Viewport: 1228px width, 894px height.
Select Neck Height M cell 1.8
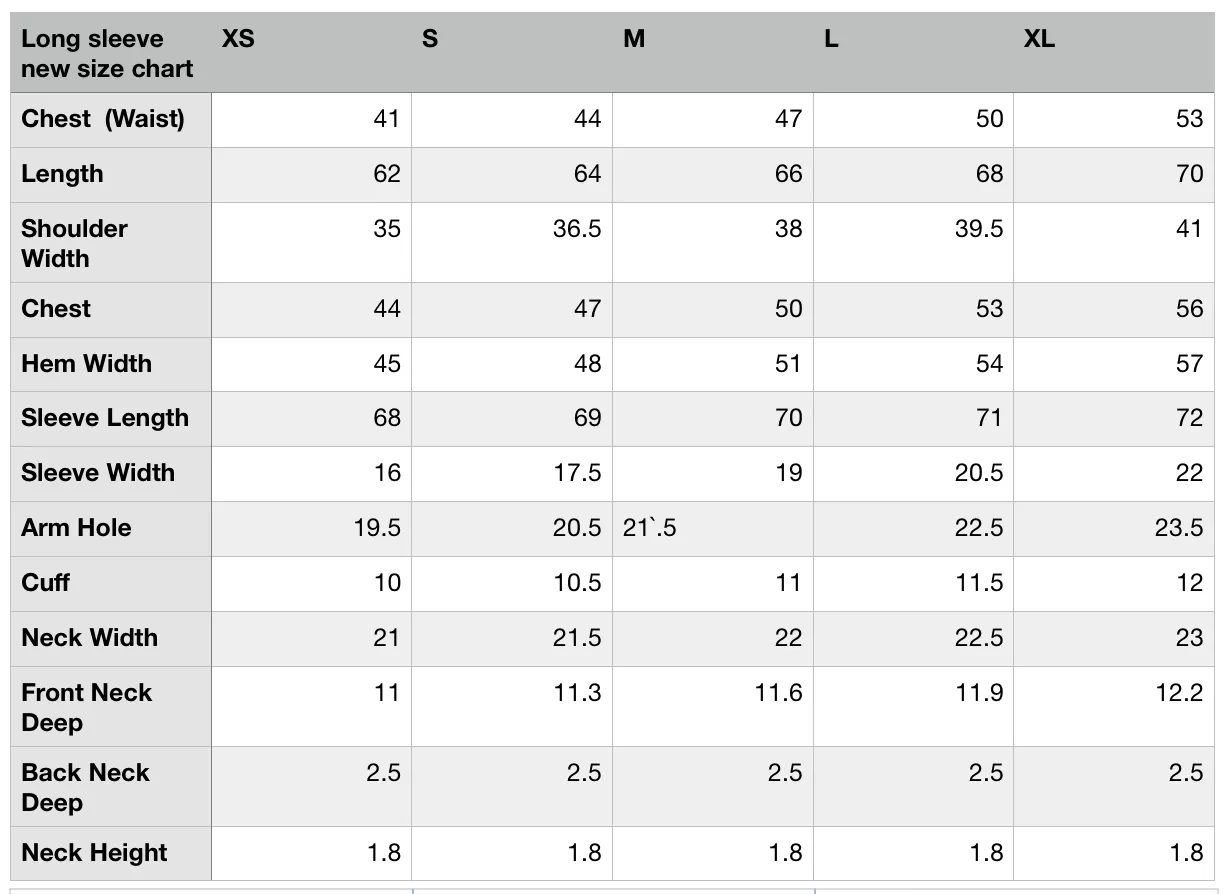coord(713,854)
